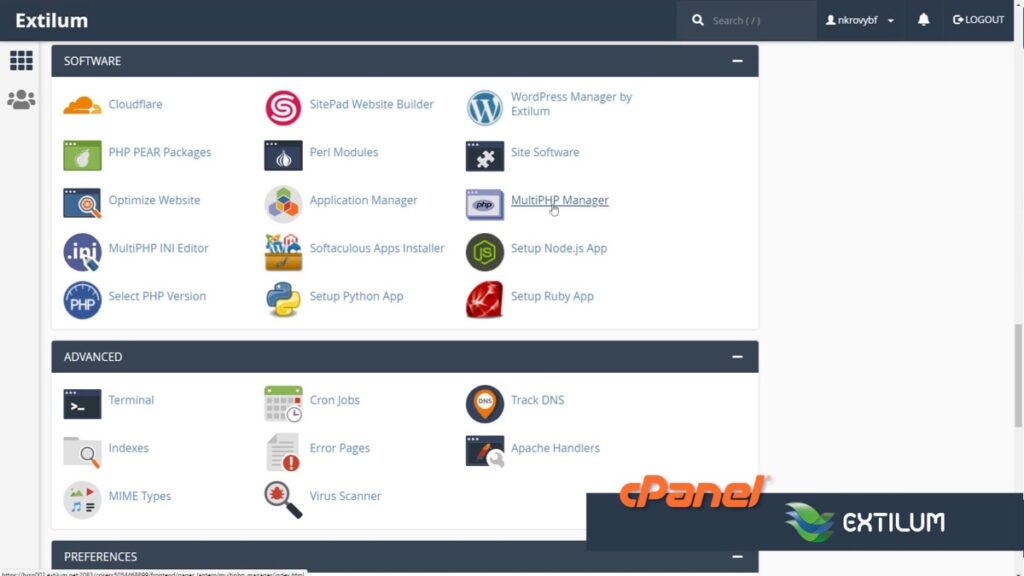The image size is (1024, 576).
Task: Open the Site Software text link
Action: tap(545, 152)
